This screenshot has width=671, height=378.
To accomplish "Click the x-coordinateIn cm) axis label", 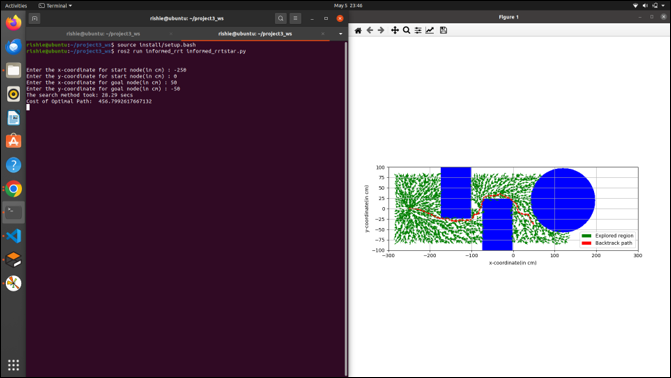I will [x=513, y=263].
